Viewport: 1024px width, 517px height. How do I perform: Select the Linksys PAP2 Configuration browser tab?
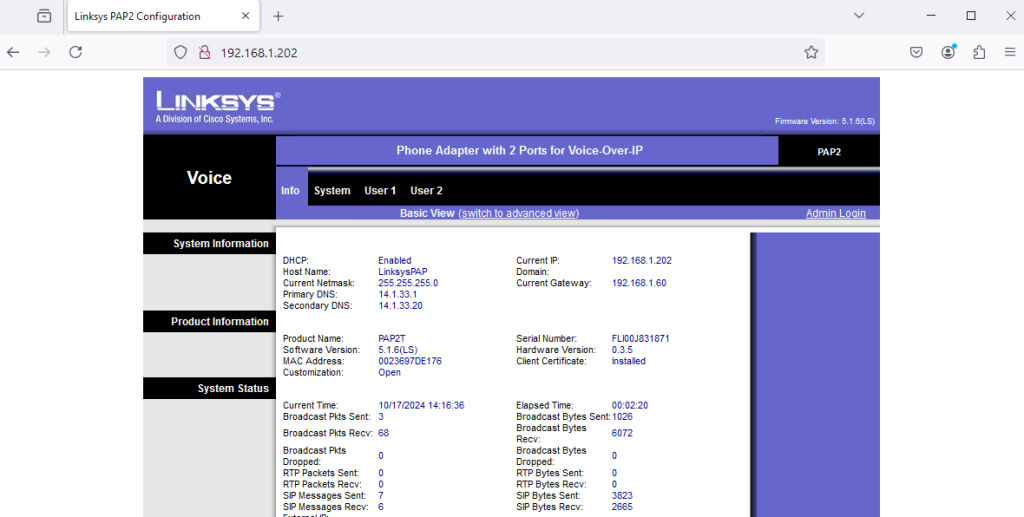(150, 16)
